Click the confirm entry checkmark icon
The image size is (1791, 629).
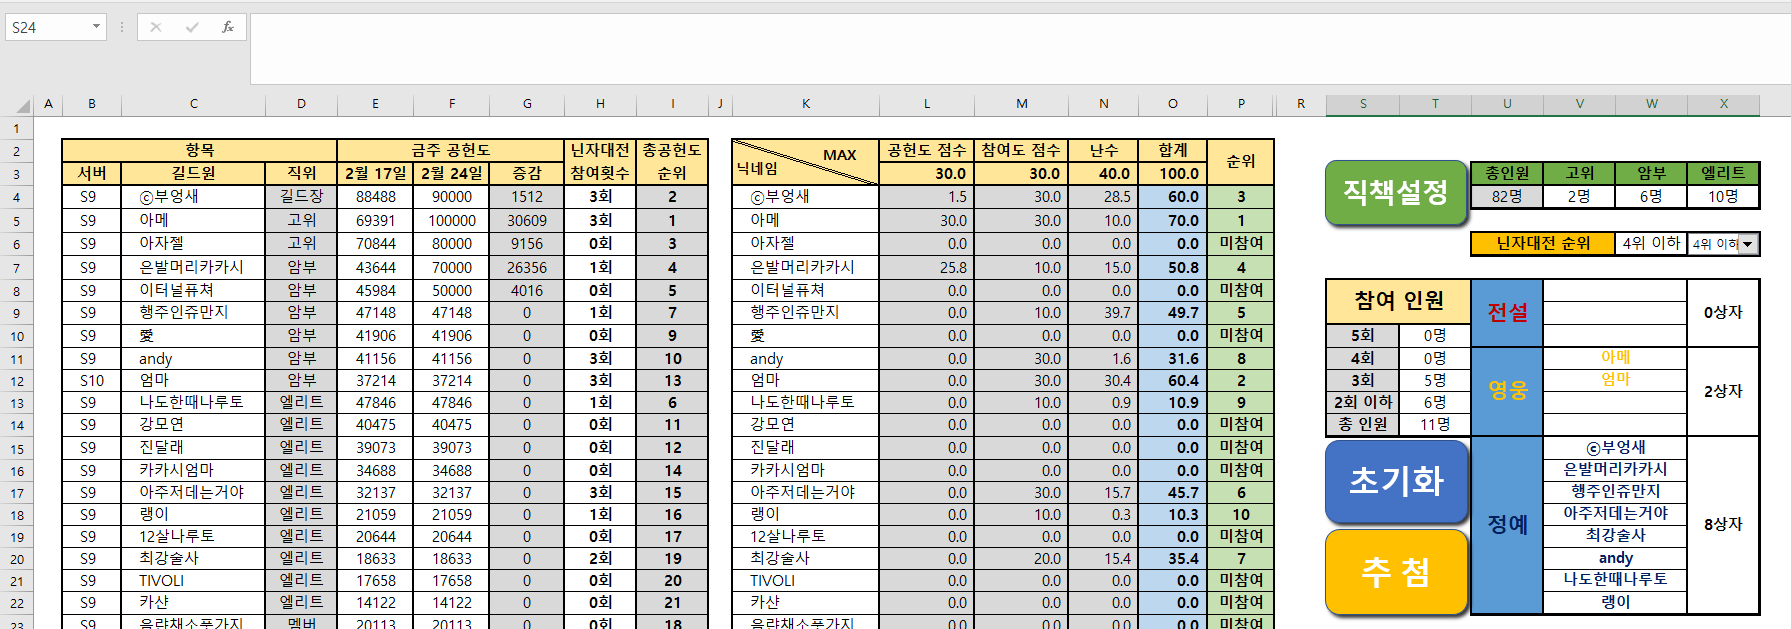(192, 27)
